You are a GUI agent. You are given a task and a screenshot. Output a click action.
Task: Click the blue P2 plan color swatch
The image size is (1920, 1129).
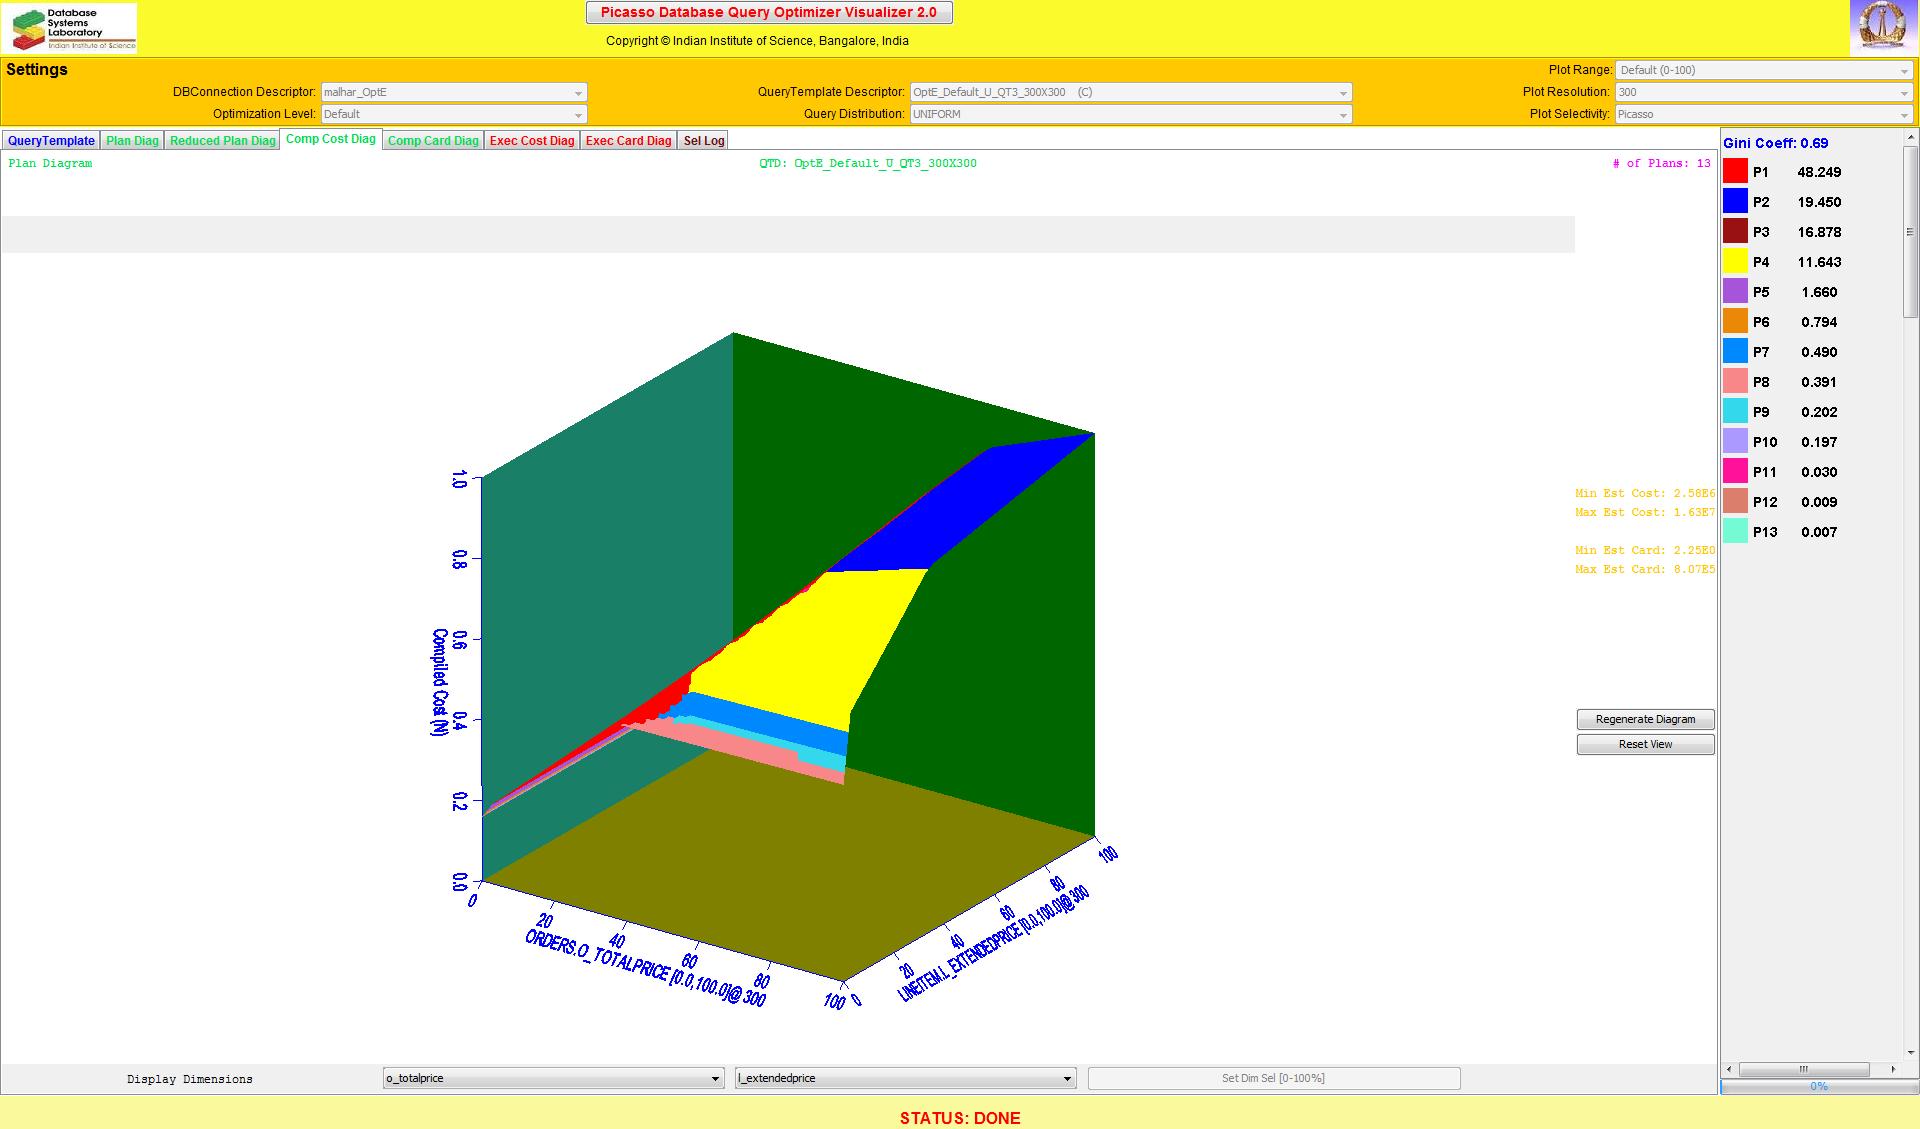click(x=1735, y=202)
